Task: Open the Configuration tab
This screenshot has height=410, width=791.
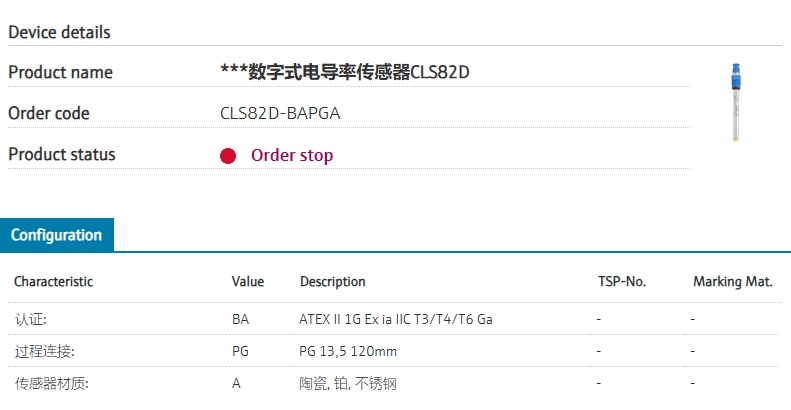Action: 57,235
